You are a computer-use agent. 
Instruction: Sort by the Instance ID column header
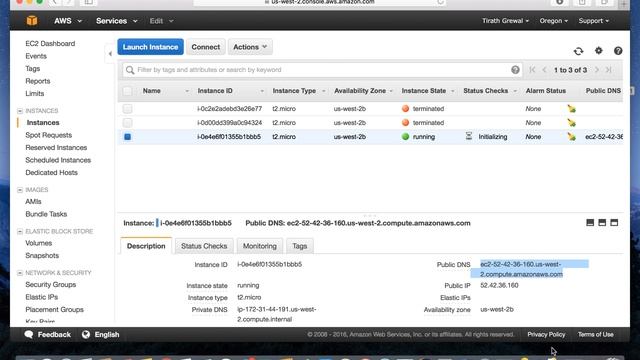(x=215, y=91)
